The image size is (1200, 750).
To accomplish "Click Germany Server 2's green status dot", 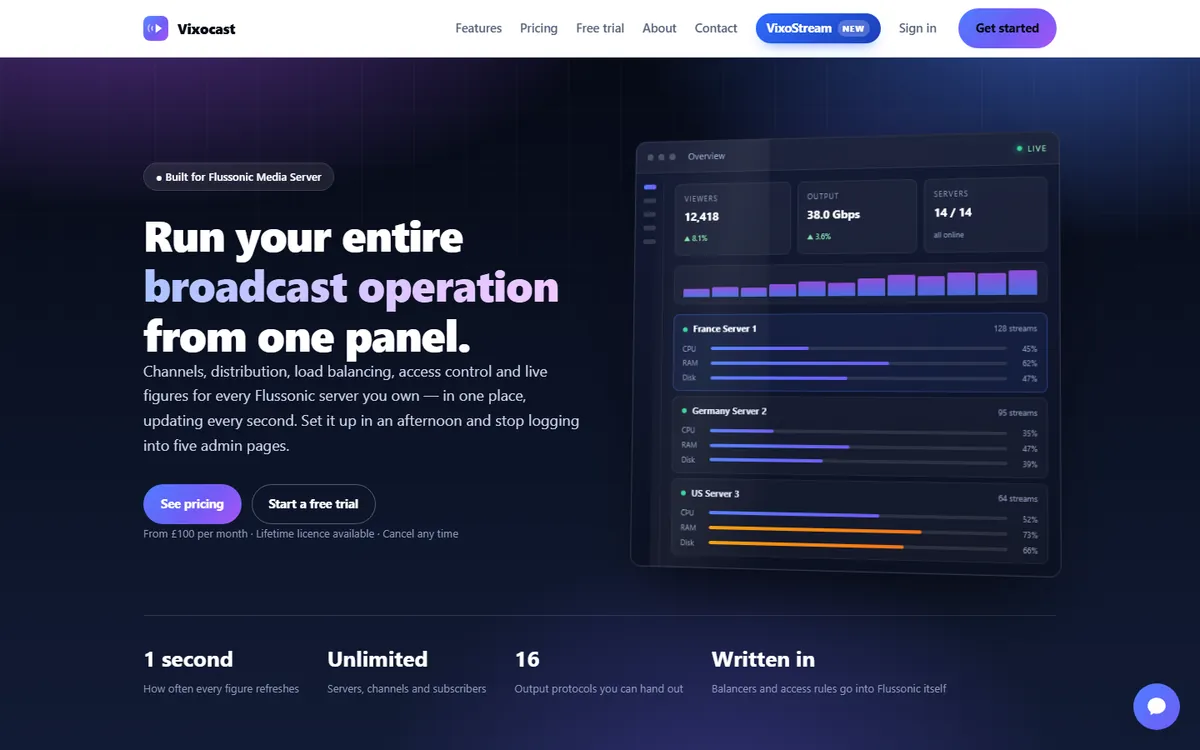I will coord(684,411).
